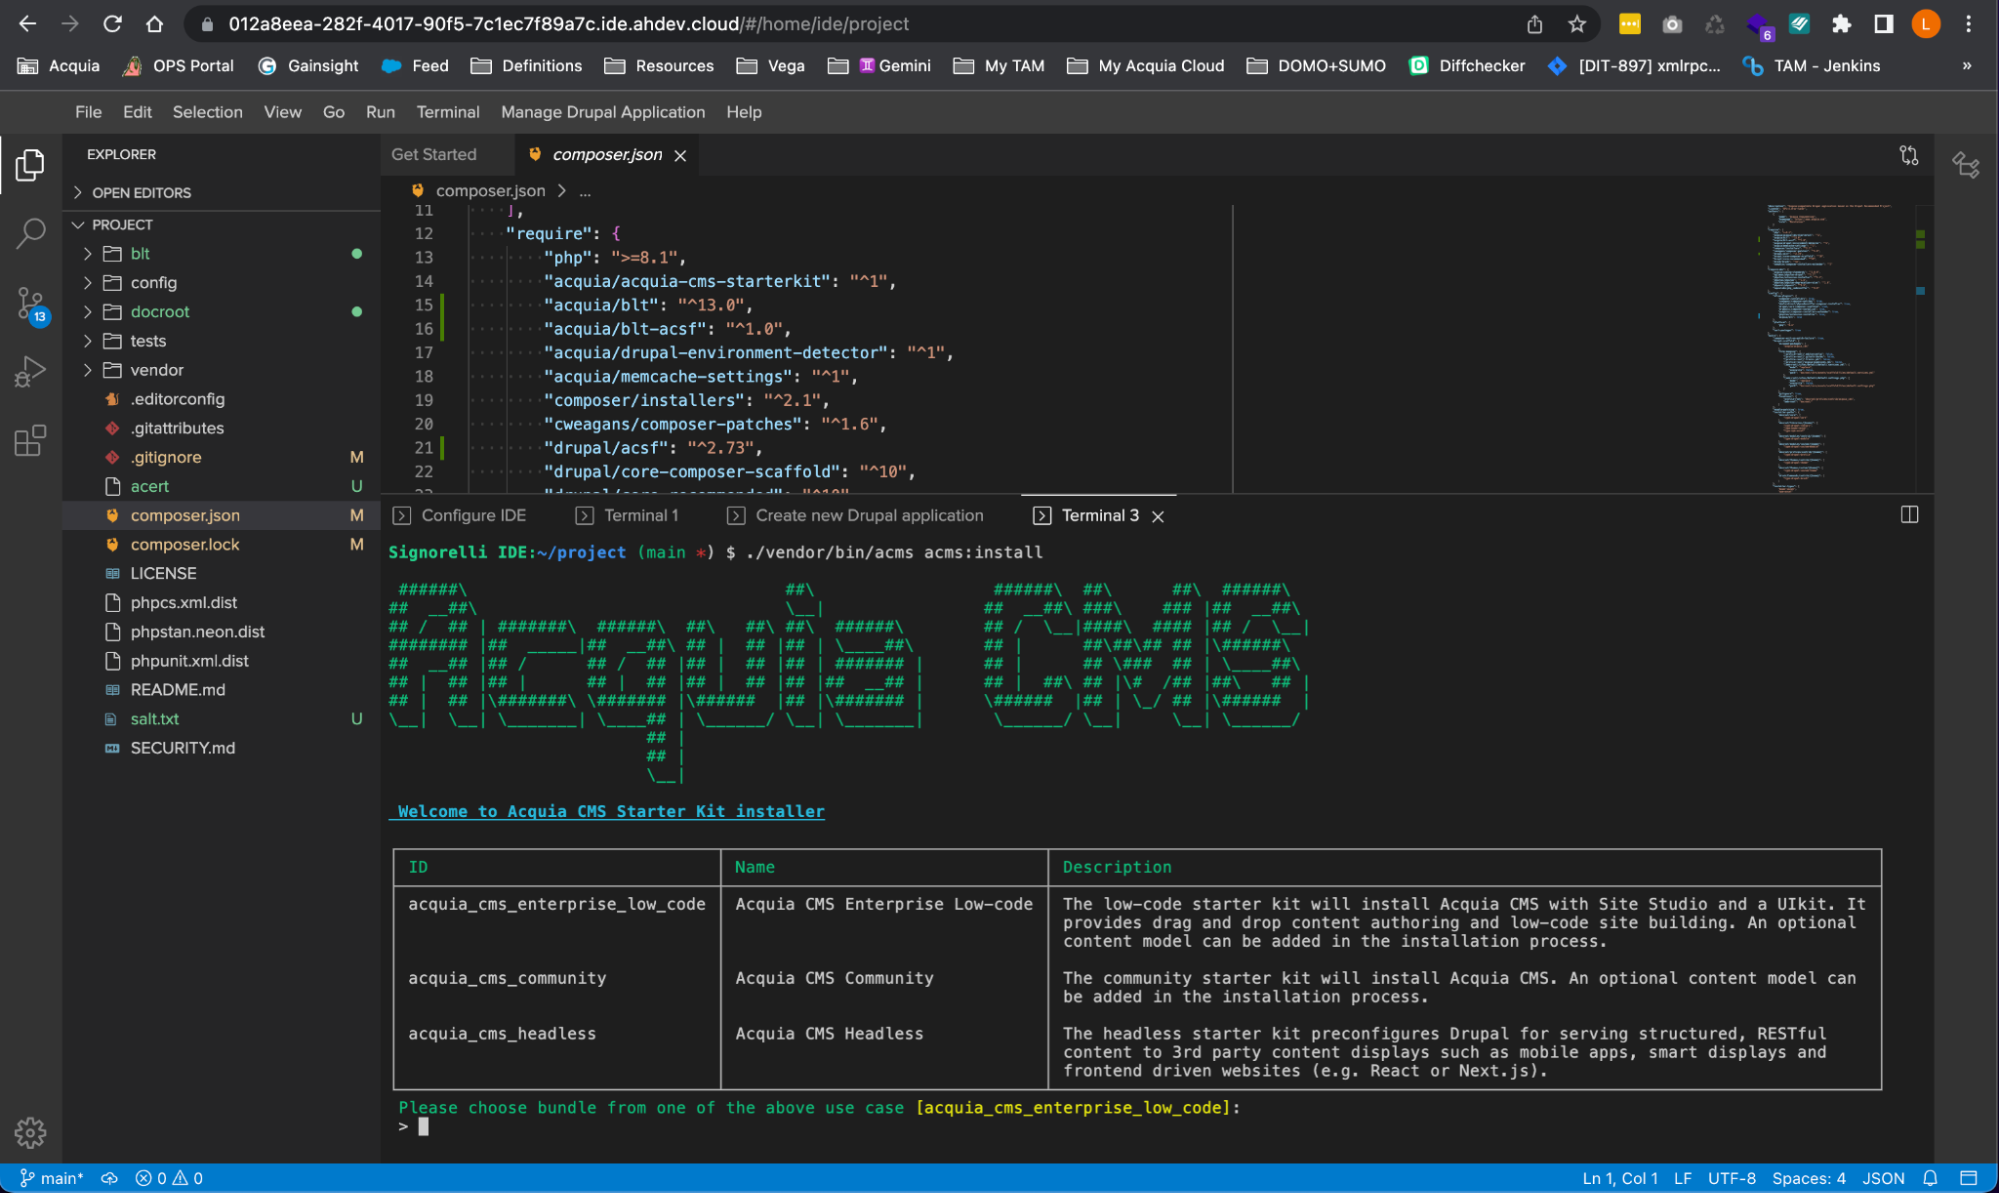
Task: Click the terminal input field
Action: click(426, 1126)
